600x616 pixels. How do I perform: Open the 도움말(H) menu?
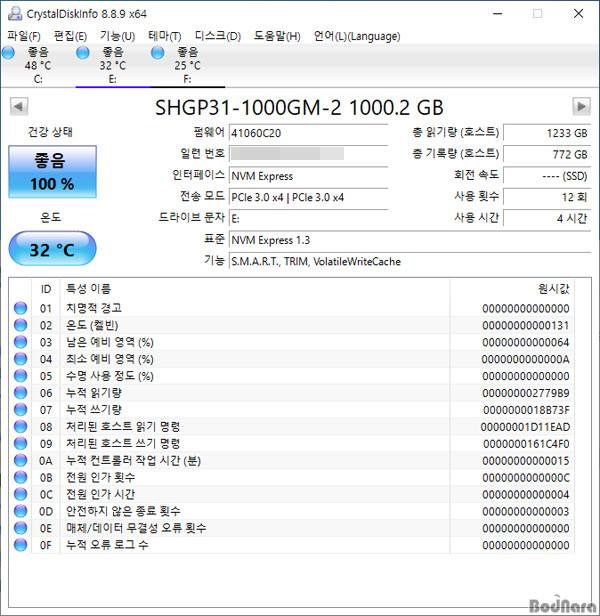[277, 36]
